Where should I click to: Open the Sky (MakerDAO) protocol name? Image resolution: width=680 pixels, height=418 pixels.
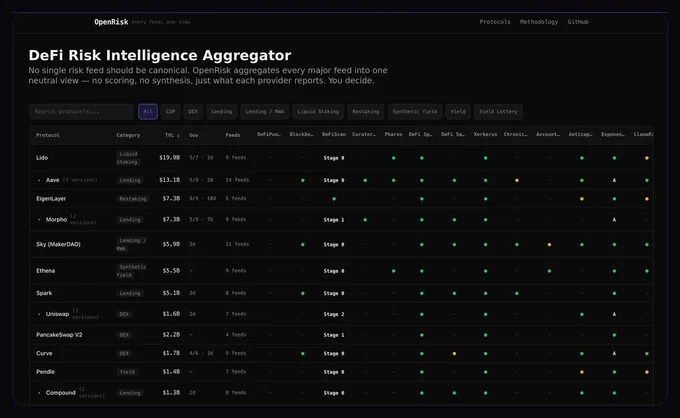tap(58, 245)
